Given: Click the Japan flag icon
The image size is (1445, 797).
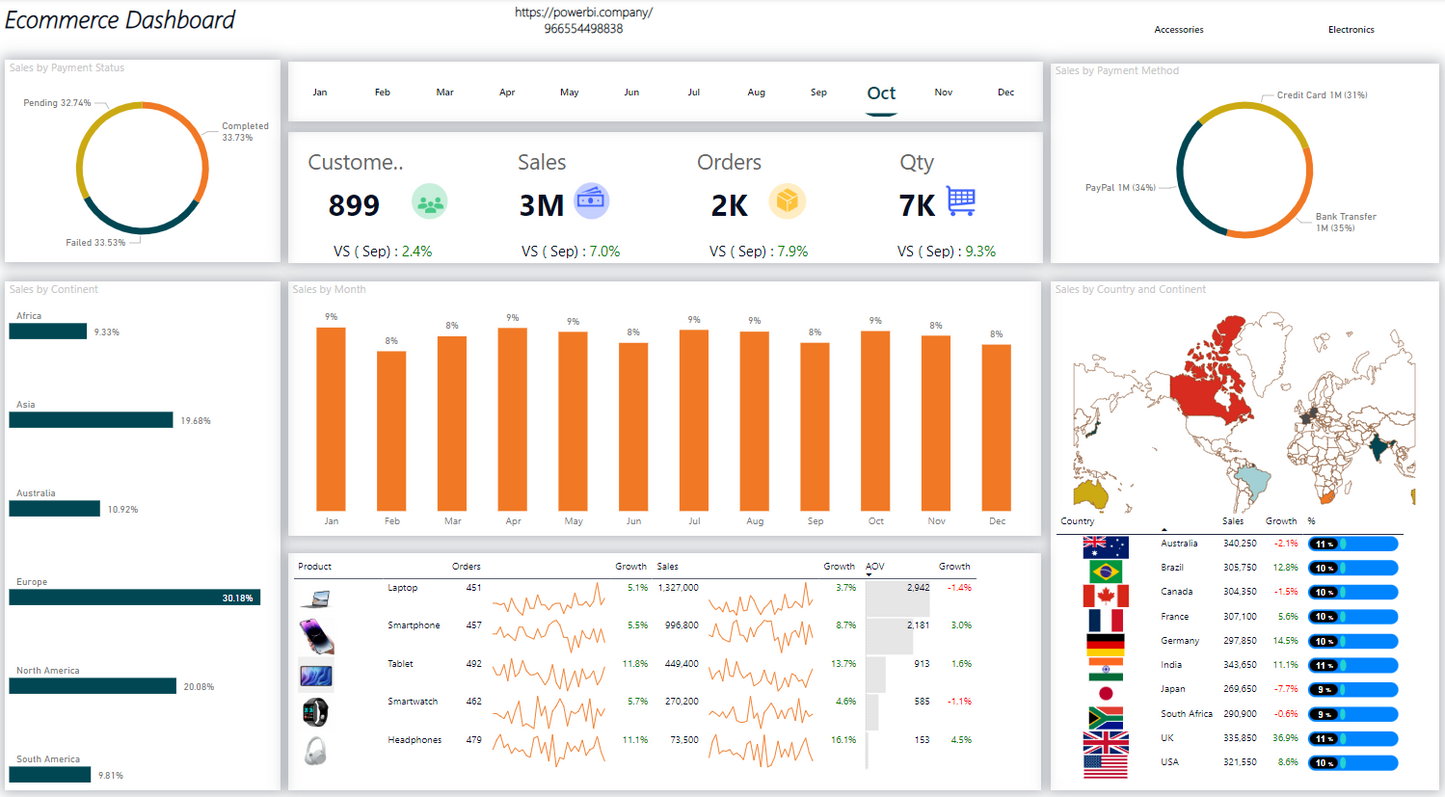Looking at the screenshot, I should 1105,692.
